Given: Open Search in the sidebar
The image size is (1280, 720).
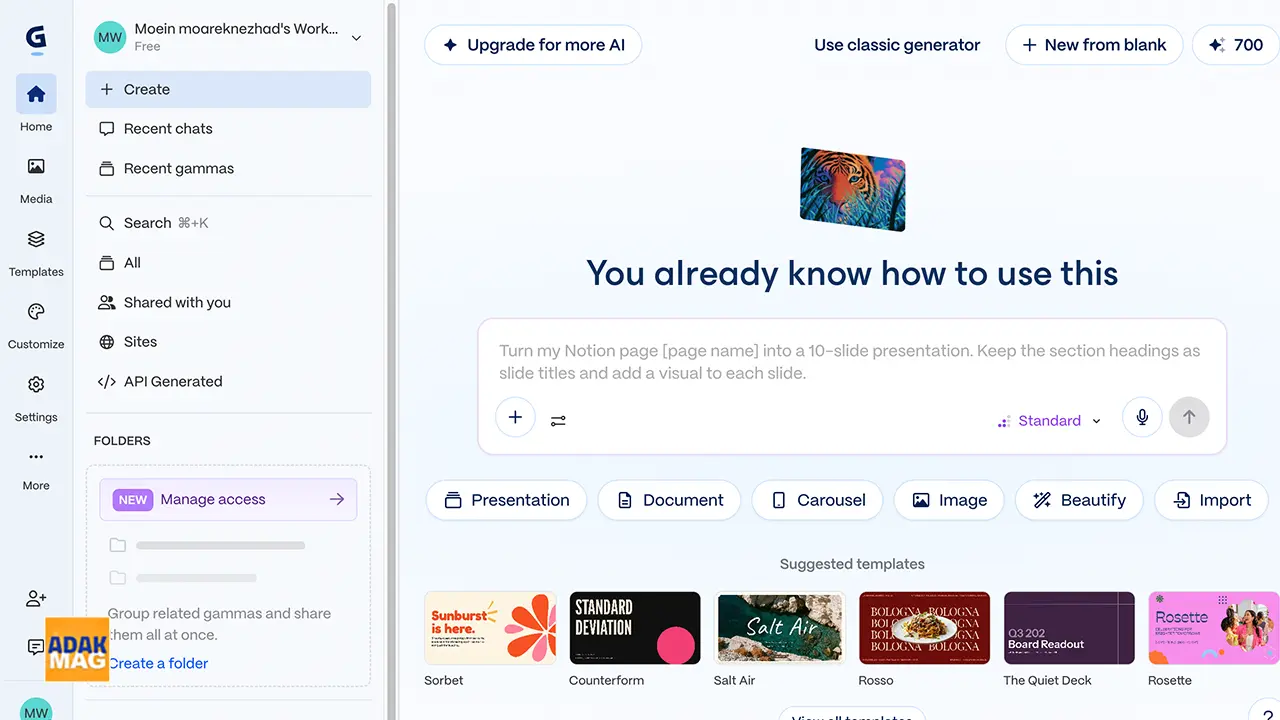Looking at the screenshot, I should tap(228, 223).
